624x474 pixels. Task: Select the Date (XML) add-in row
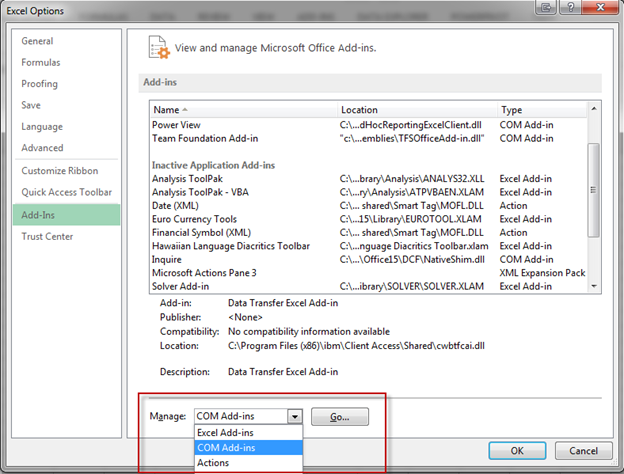(x=369, y=206)
